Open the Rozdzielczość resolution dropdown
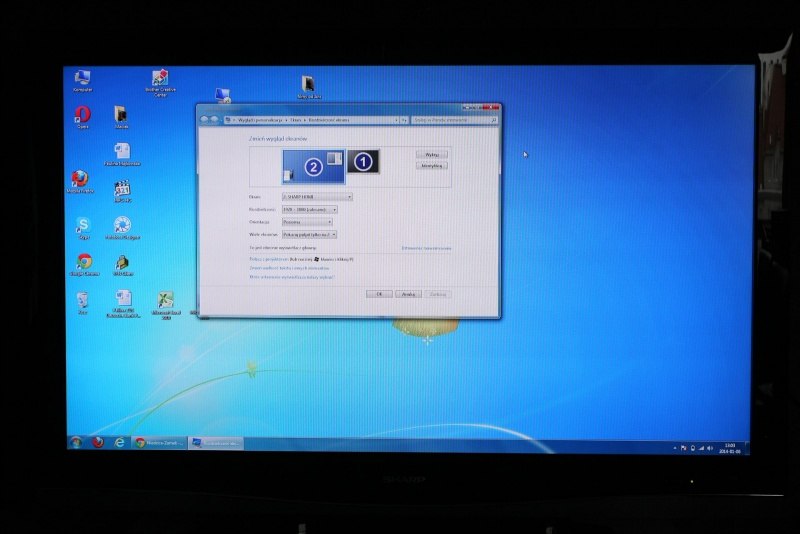Screen dimensions: 800x534 click(309, 209)
